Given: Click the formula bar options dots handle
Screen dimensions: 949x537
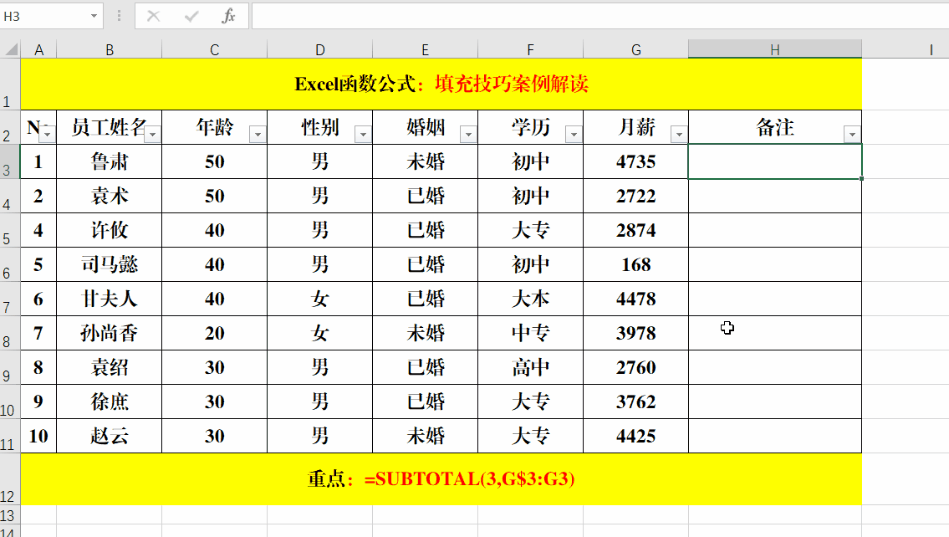Looking at the screenshot, I should tap(119, 16).
